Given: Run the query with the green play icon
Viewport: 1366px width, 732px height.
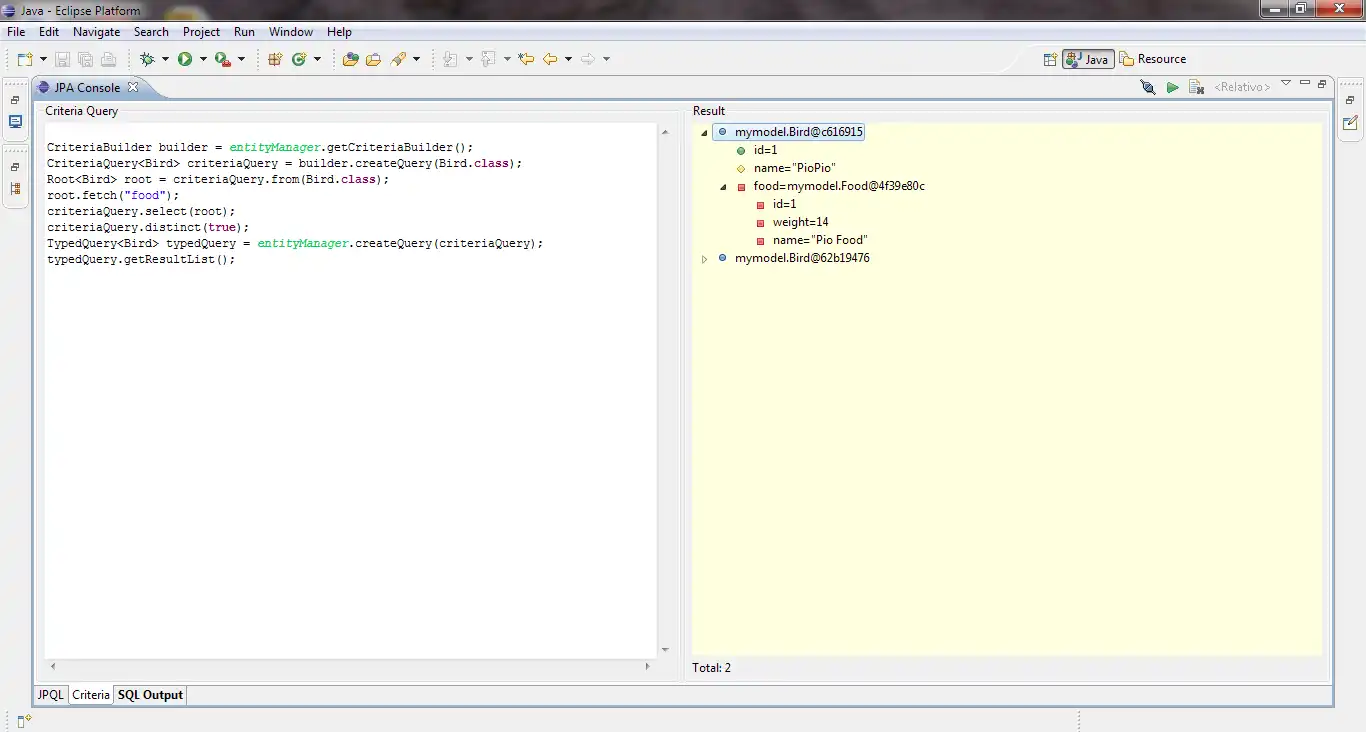Looking at the screenshot, I should (1172, 88).
